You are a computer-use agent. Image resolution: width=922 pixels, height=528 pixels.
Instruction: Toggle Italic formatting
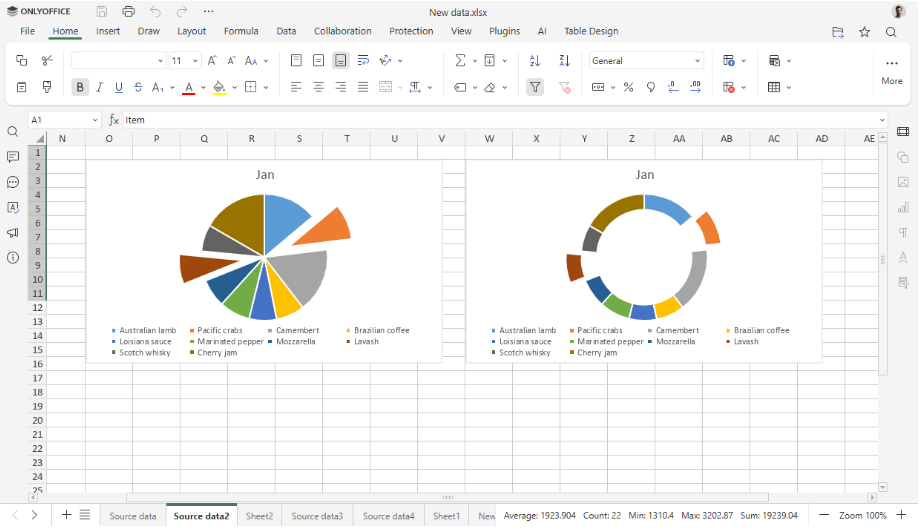(x=99, y=88)
